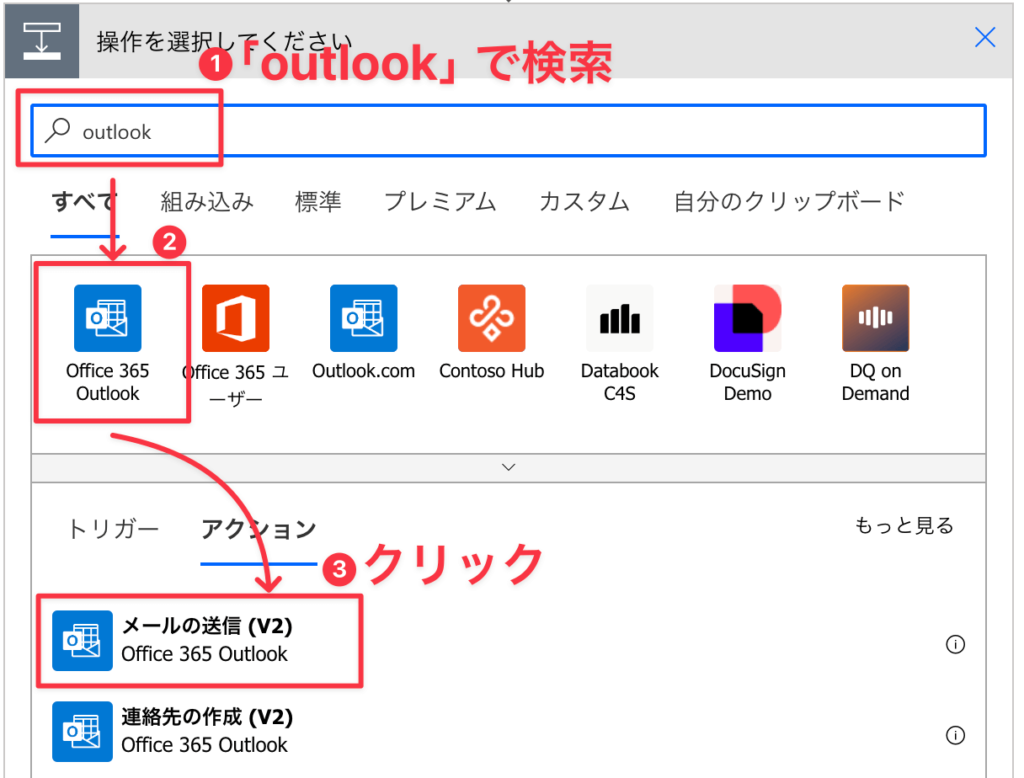Focus the outlook search input field

(x=509, y=131)
